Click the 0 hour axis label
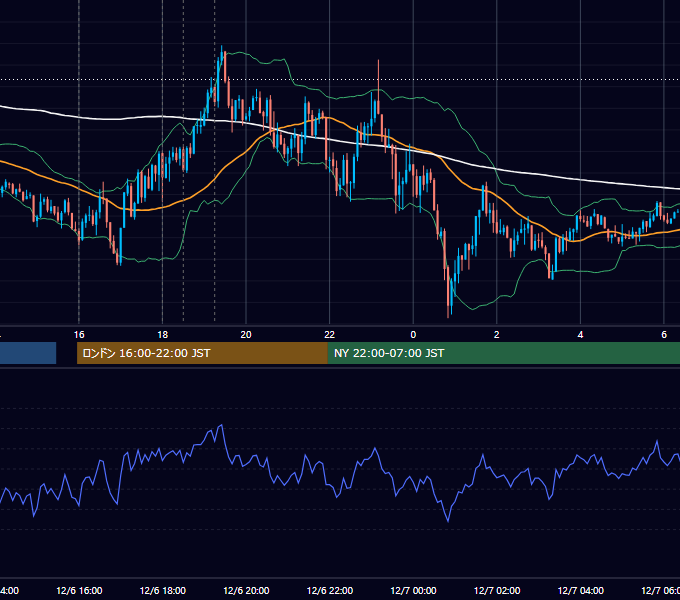 coord(413,335)
